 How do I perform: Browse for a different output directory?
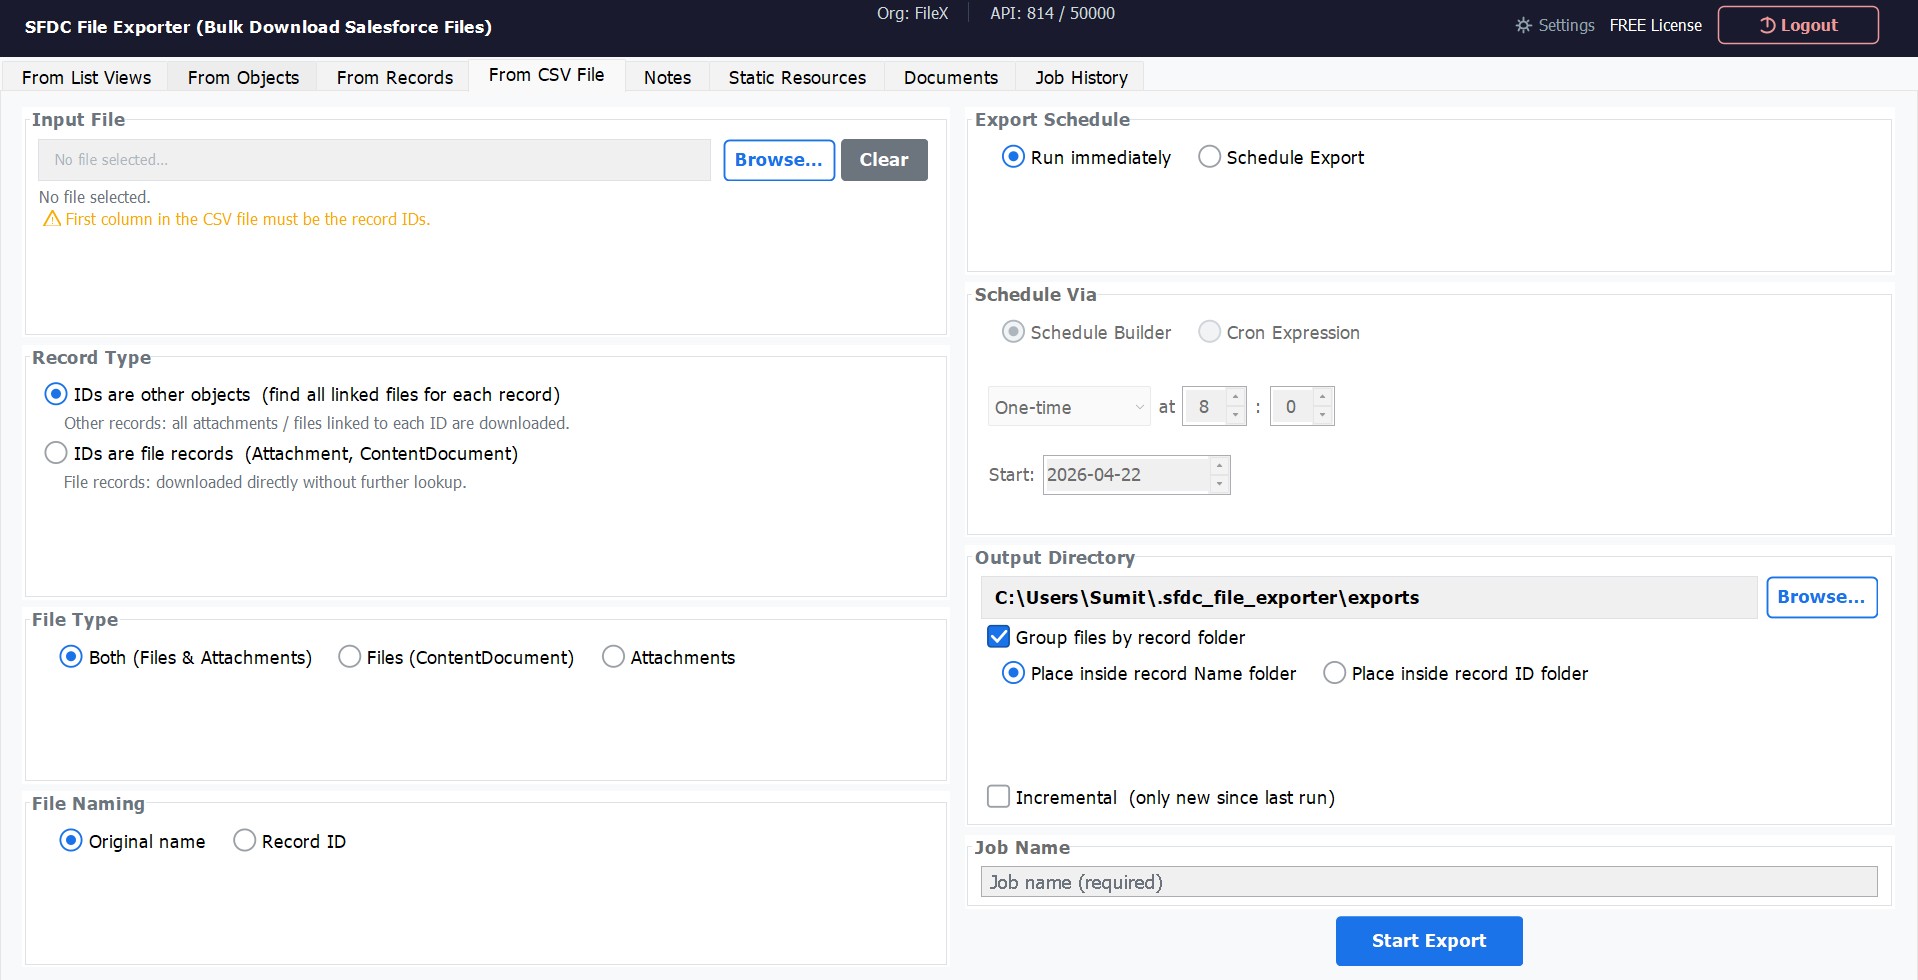coord(1821,596)
